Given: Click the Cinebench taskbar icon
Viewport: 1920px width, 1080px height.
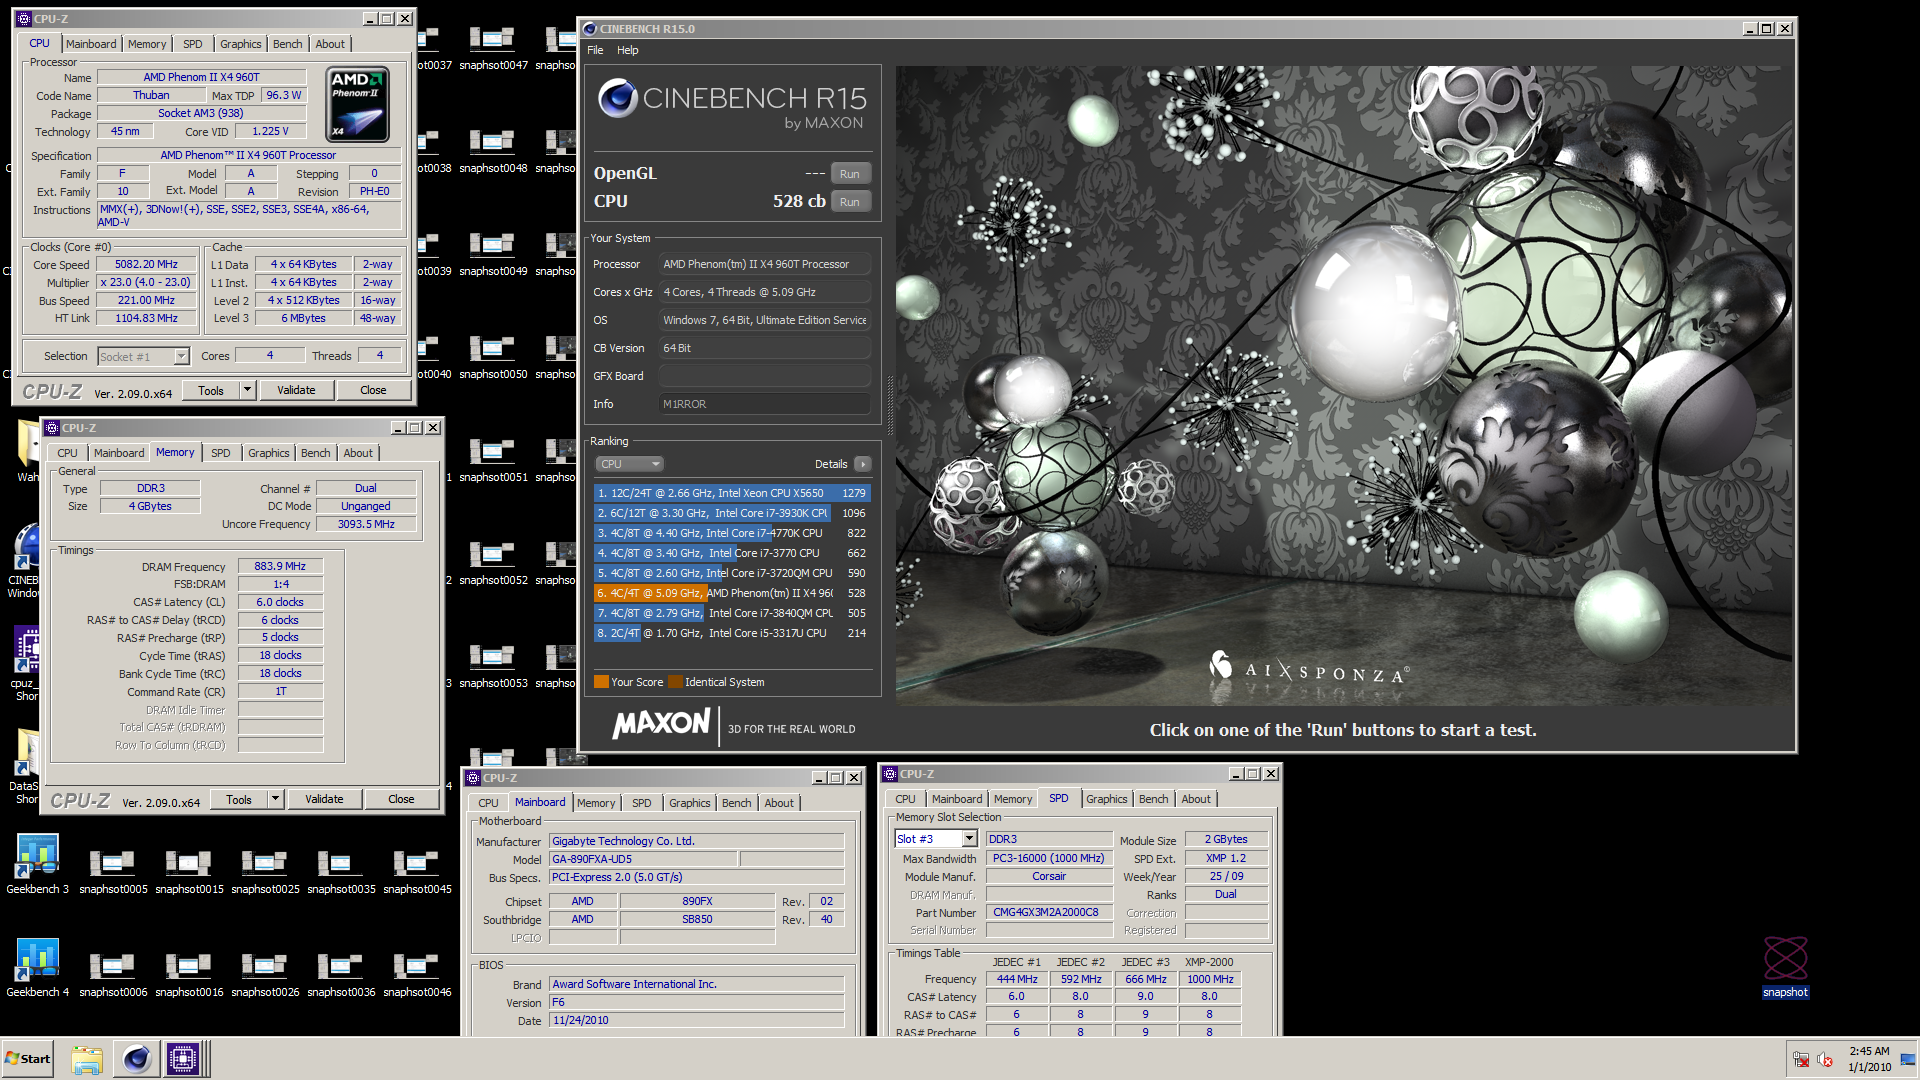Looking at the screenshot, I should [x=136, y=1059].
